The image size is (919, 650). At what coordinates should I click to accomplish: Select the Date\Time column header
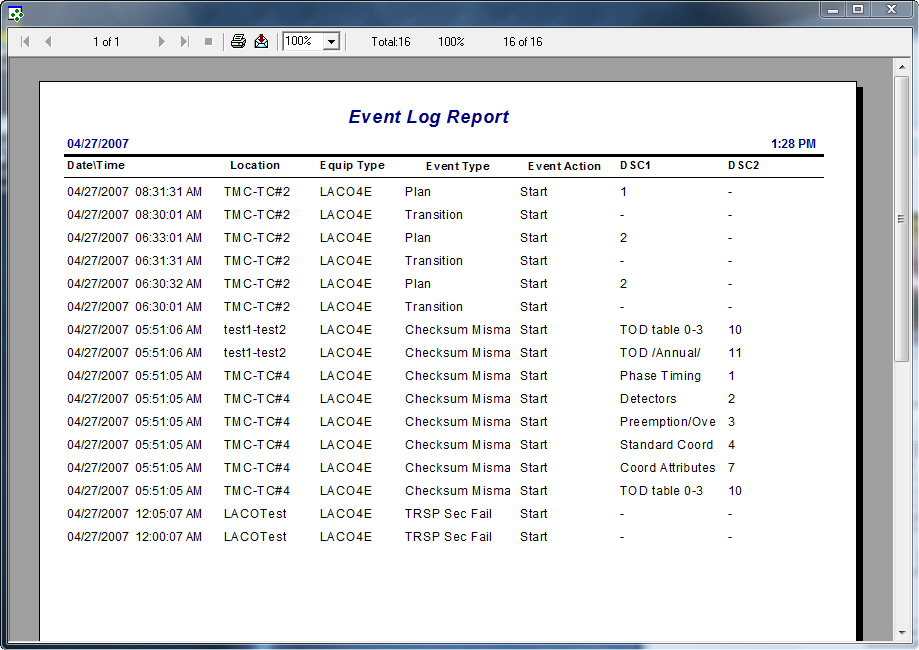92,166
